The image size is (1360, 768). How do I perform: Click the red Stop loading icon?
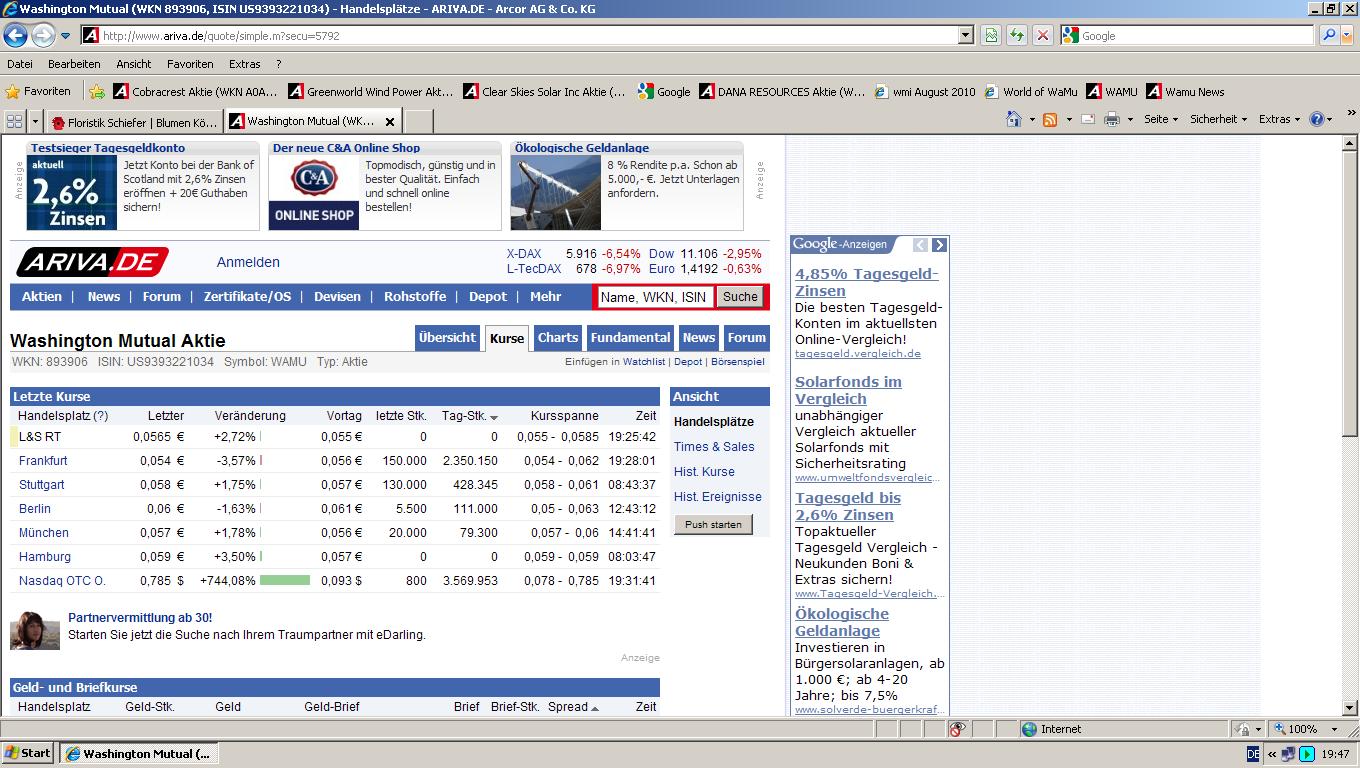(1042, 36)
